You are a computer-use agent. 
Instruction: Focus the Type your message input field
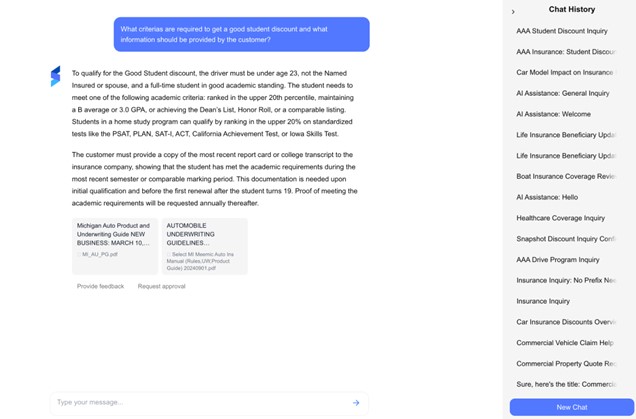pyautogui.click(x=200, y=403)
